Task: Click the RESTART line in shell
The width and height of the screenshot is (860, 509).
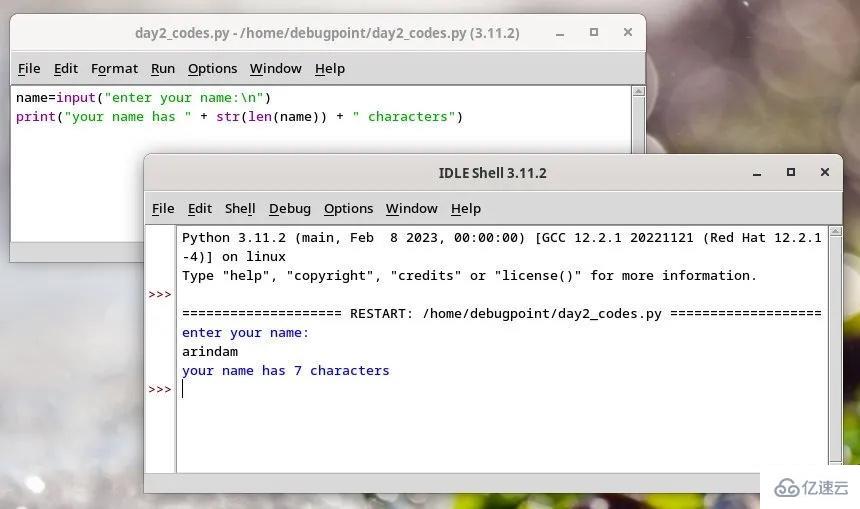Action: 502,314
